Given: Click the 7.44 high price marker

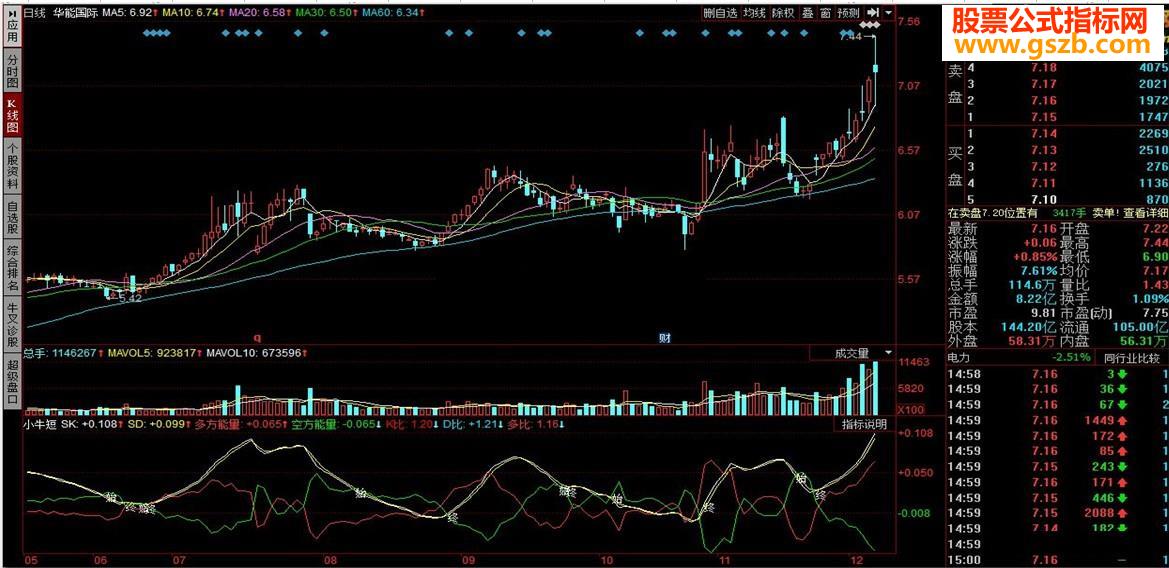Looking at the screenshot, I should (x=851, y=36).
